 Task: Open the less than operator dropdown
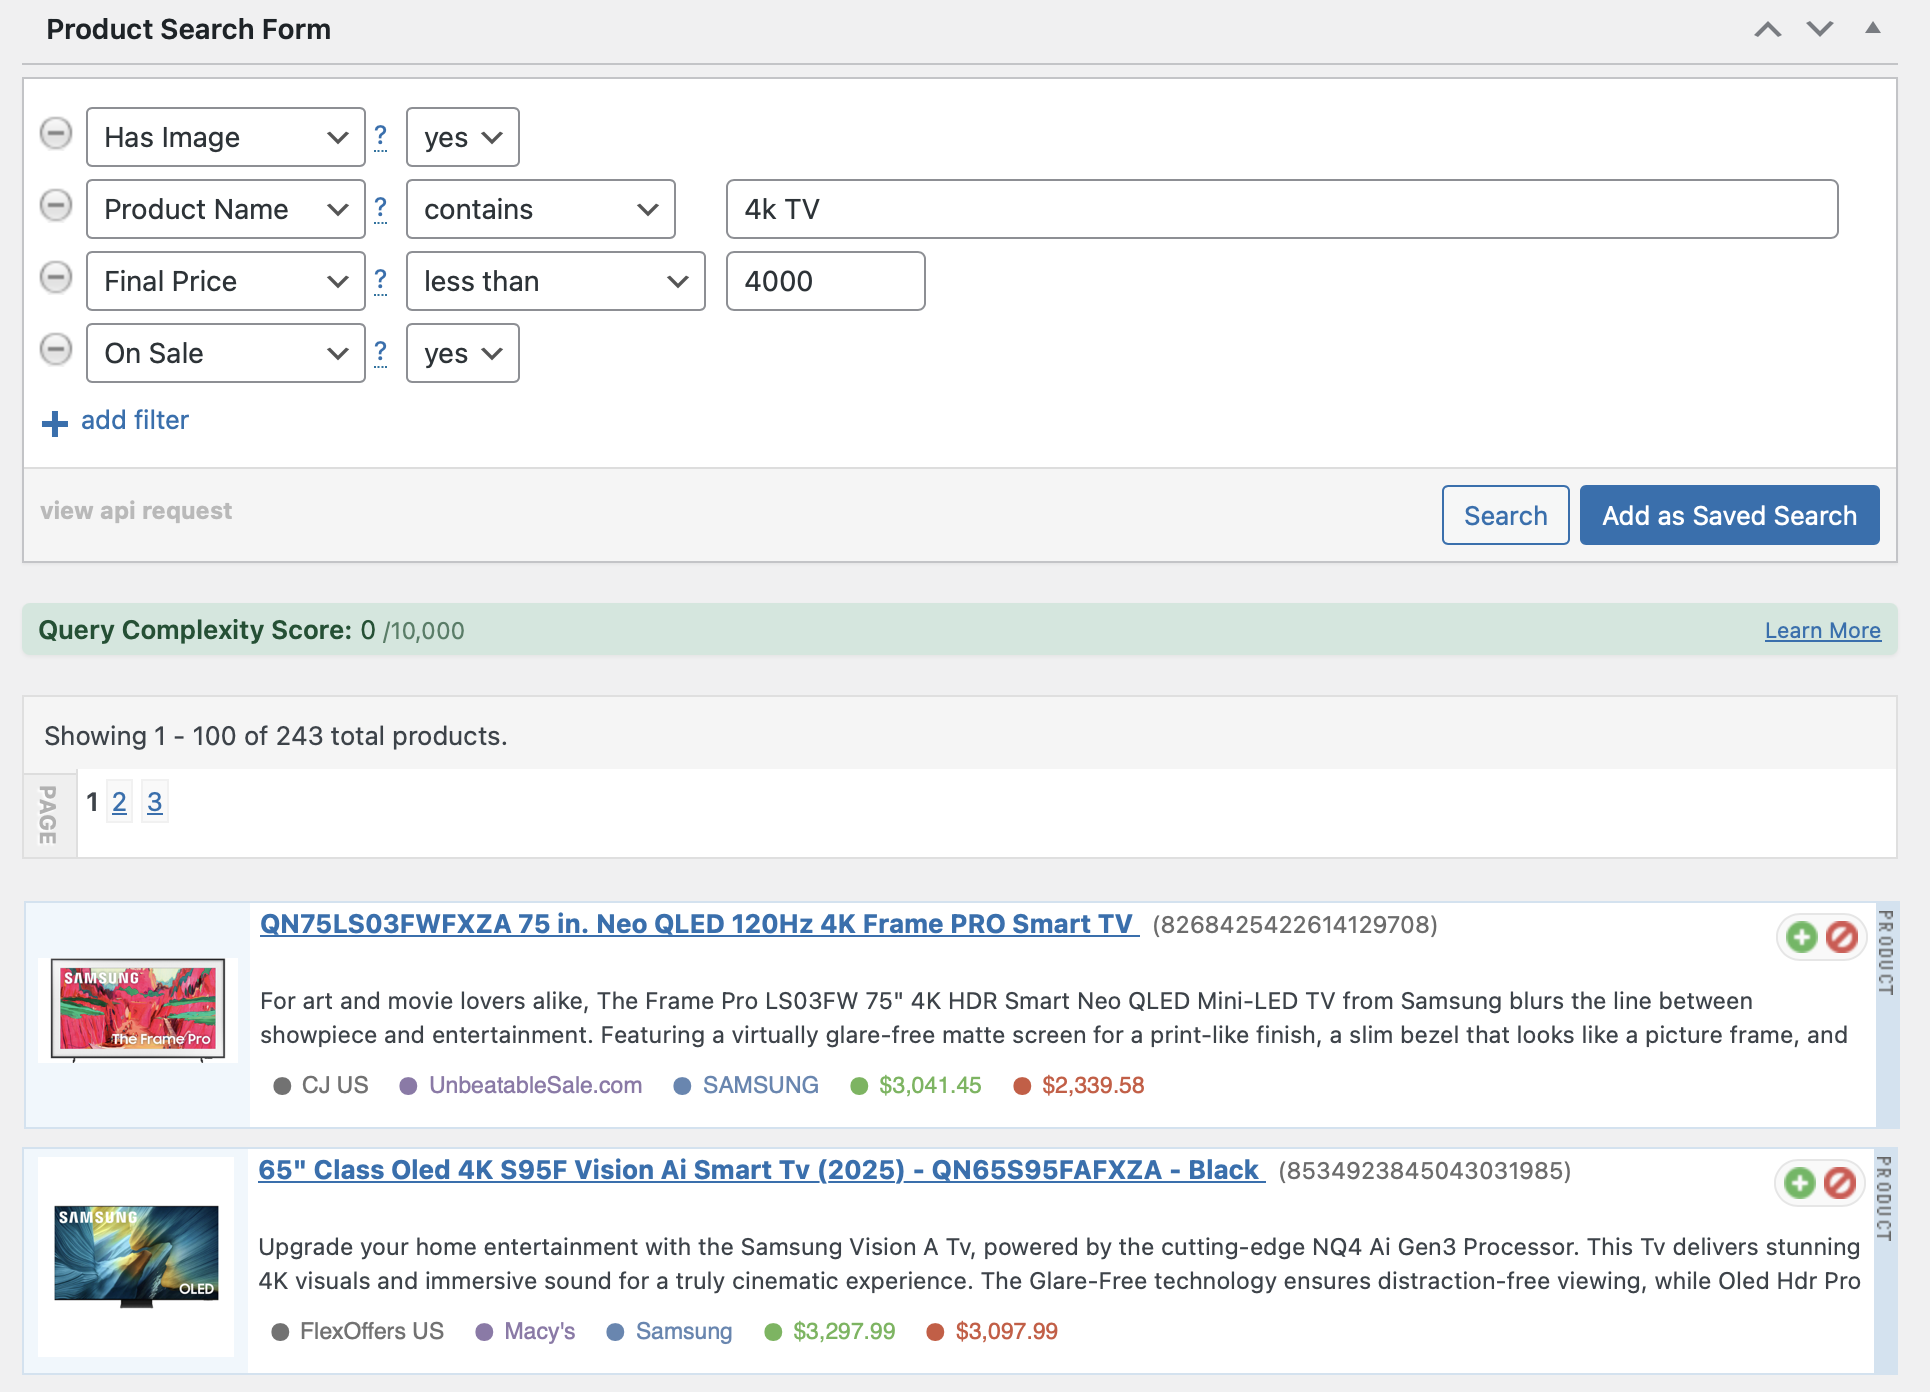(555, 281)
